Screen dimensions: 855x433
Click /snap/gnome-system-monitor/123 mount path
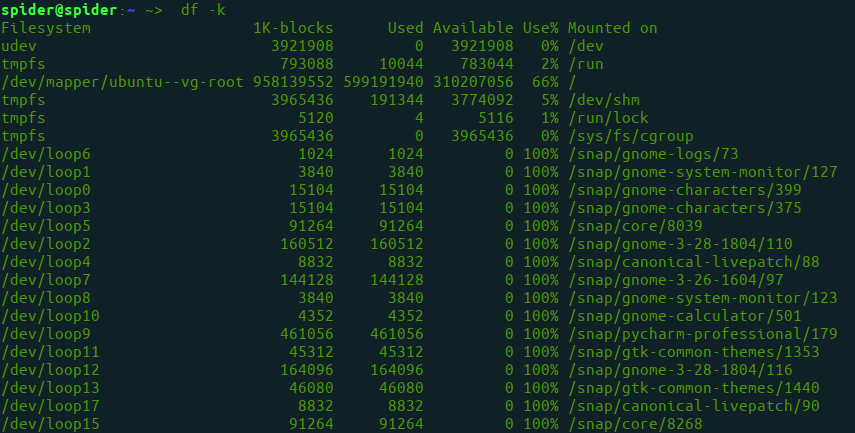click(x=703, y=298)
